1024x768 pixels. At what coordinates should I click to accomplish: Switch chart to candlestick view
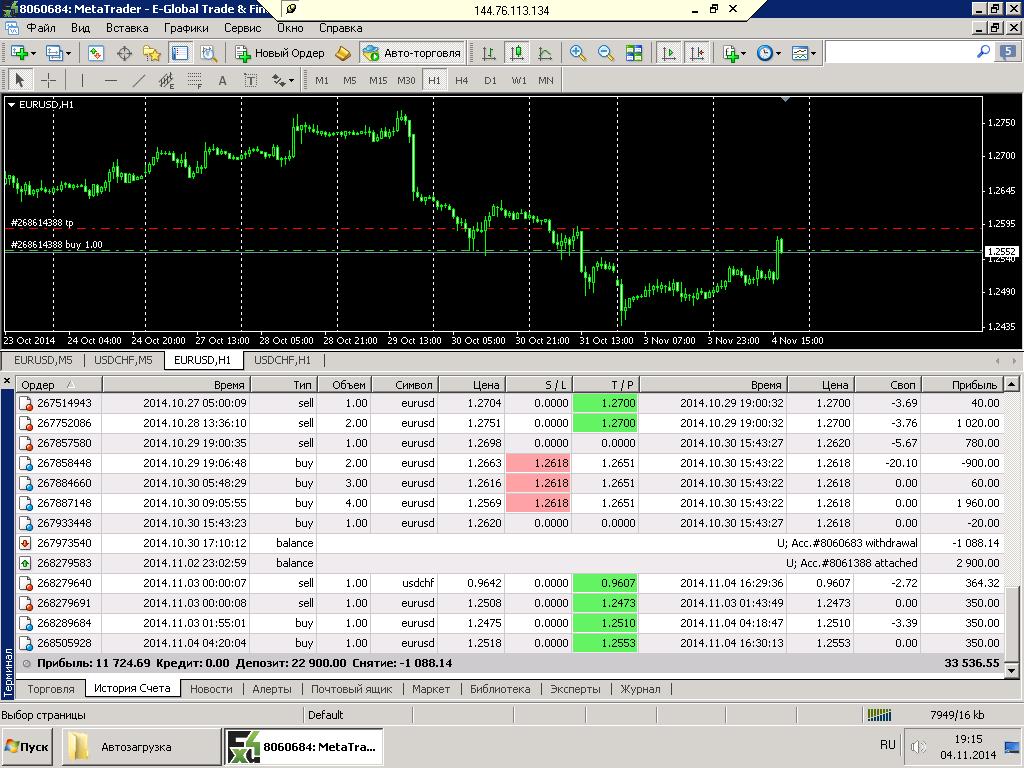pyautogui.click(x=517, y=53)
